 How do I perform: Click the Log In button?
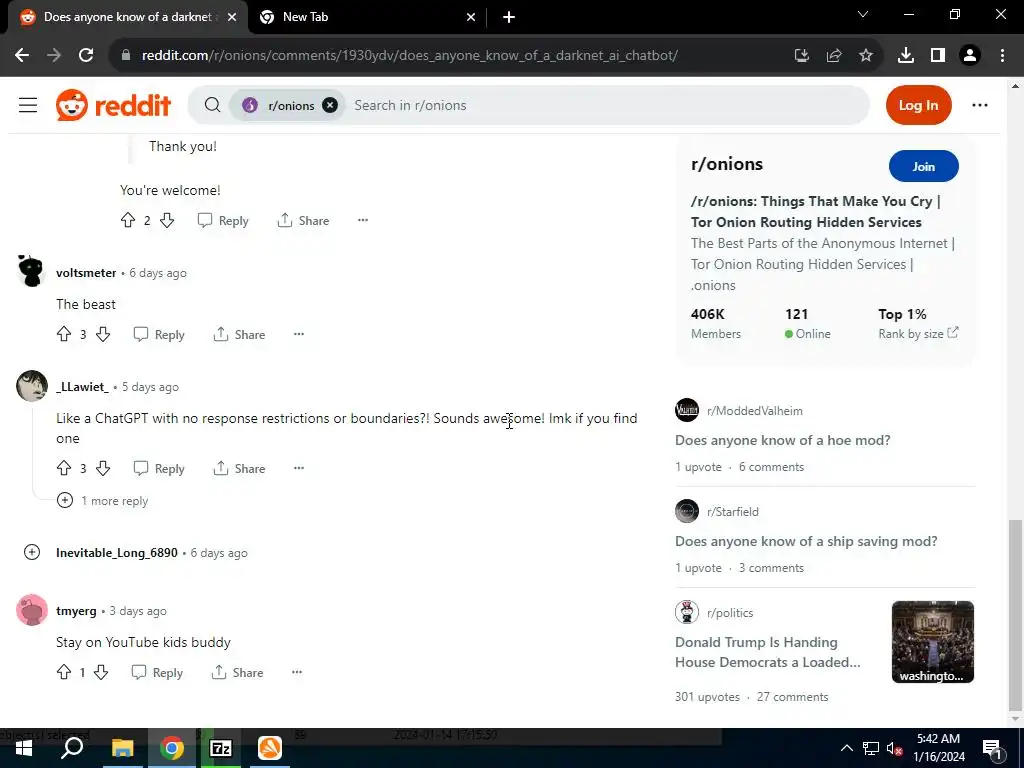click(918, 105)
